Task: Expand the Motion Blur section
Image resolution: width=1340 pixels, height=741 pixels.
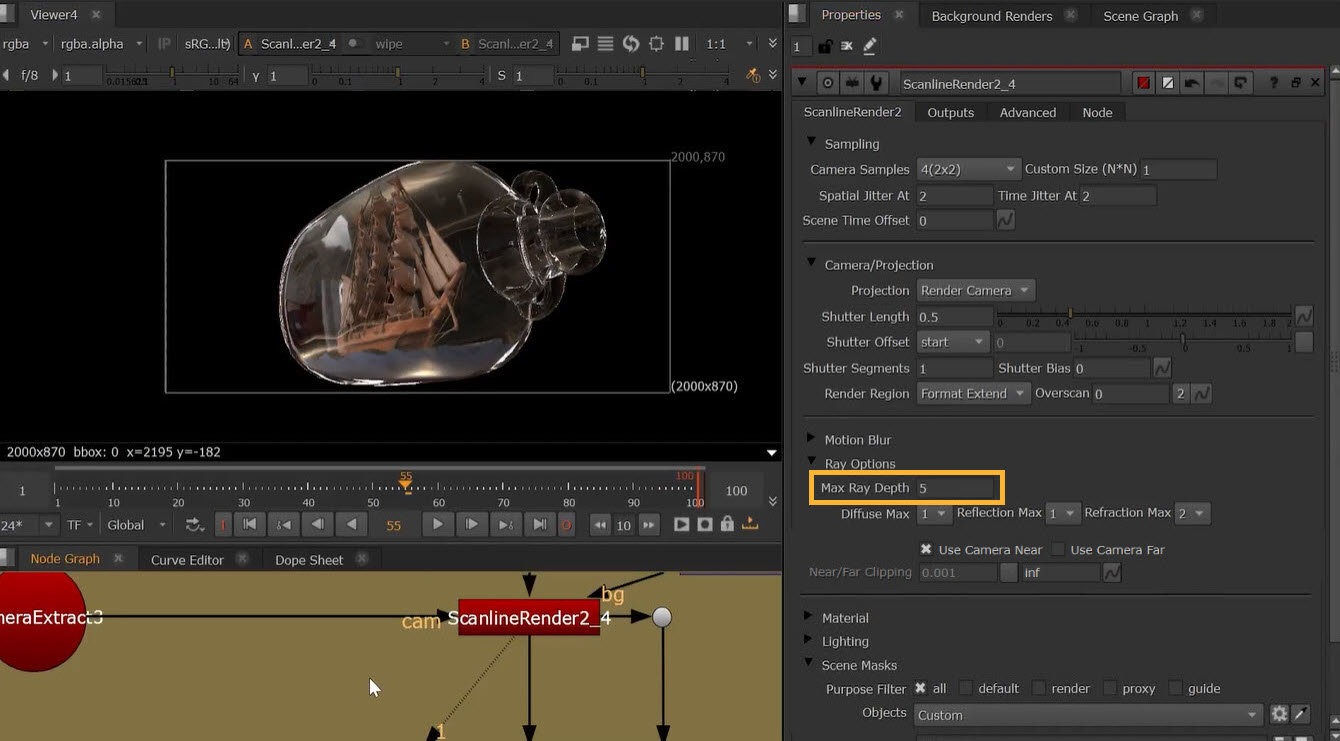Action: click(x=811, y=440)
